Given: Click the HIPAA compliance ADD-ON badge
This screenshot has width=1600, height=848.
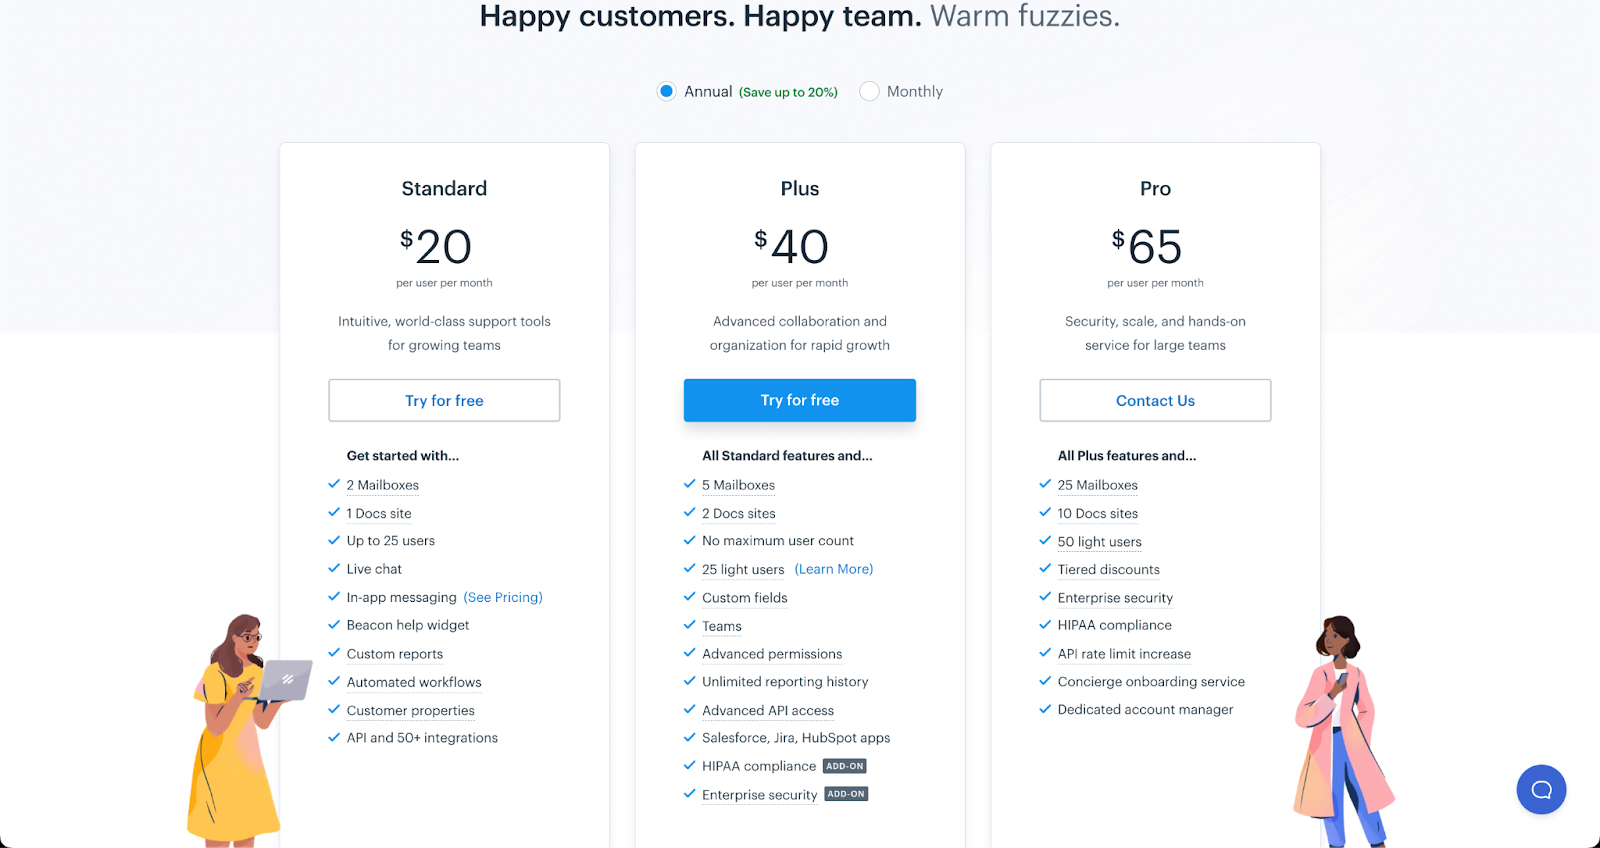Looking at the screenshot, I should coord(845,766).
